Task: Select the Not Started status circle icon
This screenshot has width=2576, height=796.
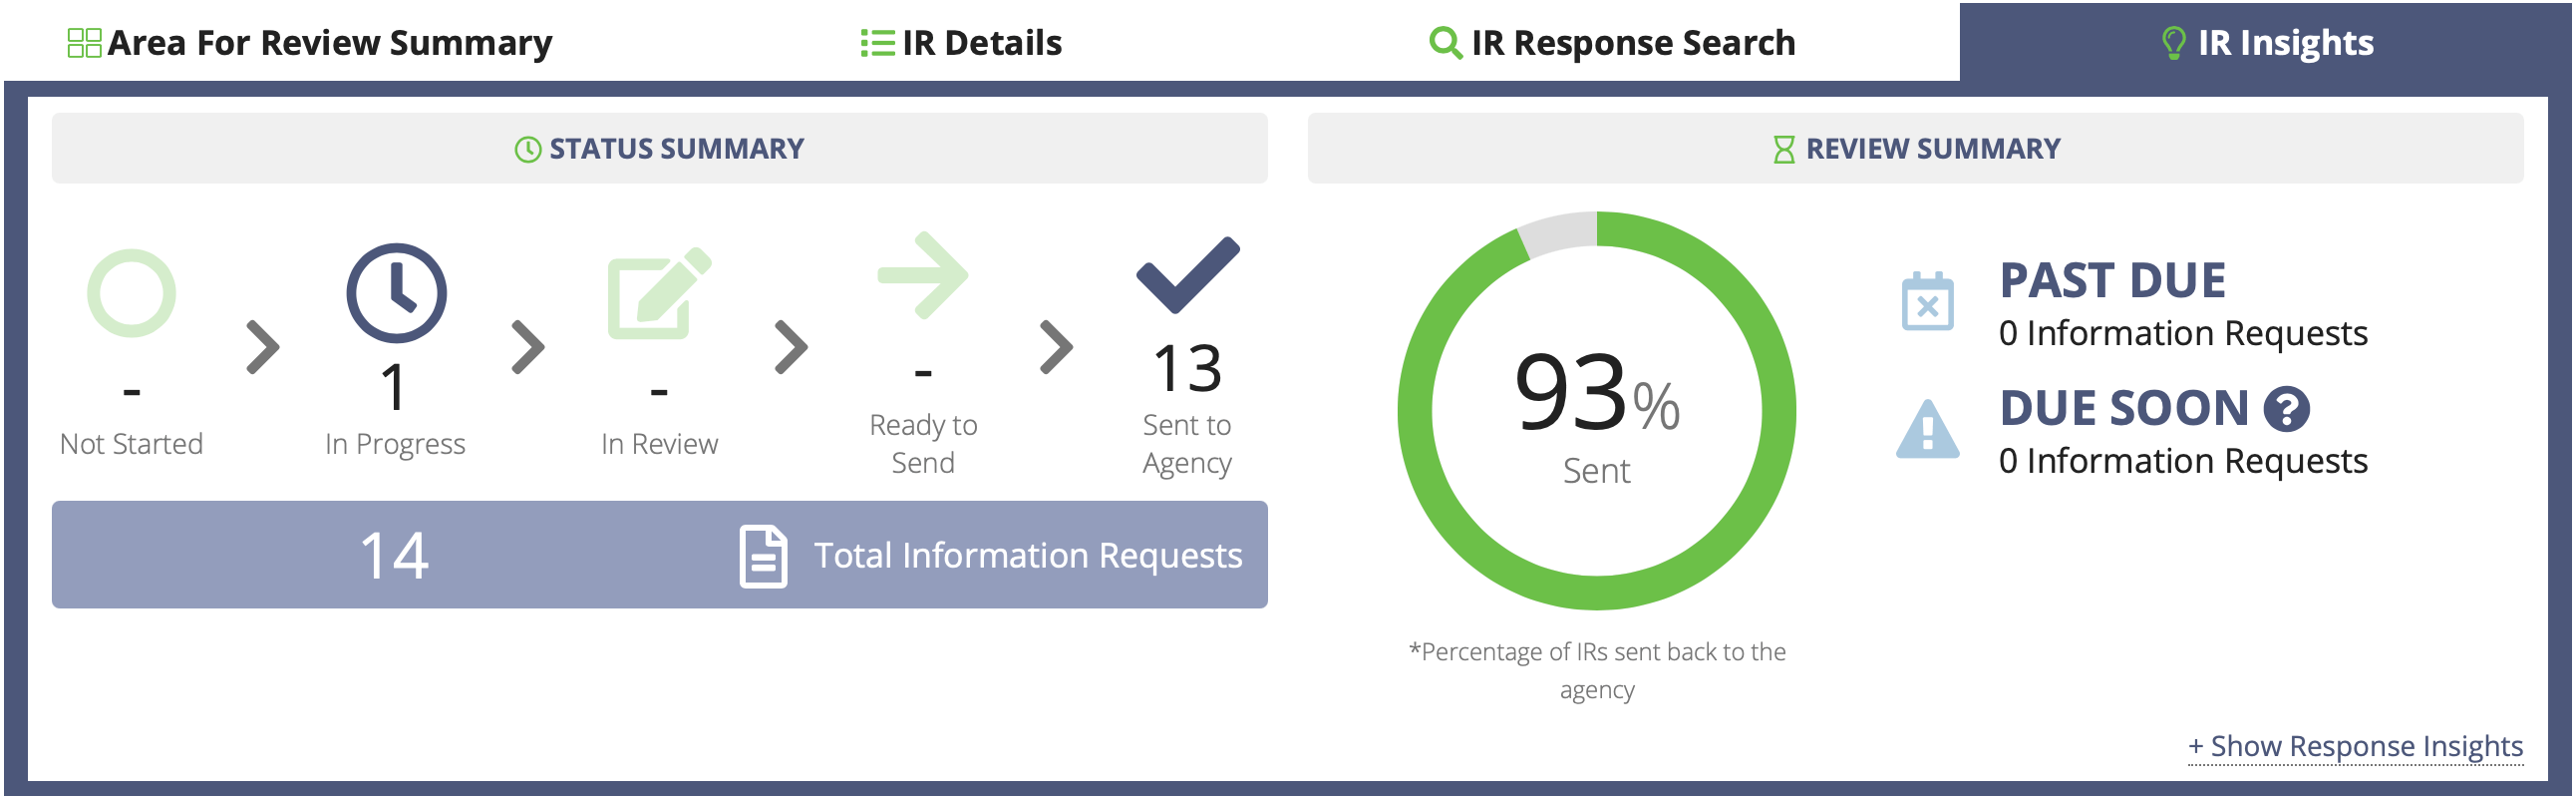Action: click(135, 295)
